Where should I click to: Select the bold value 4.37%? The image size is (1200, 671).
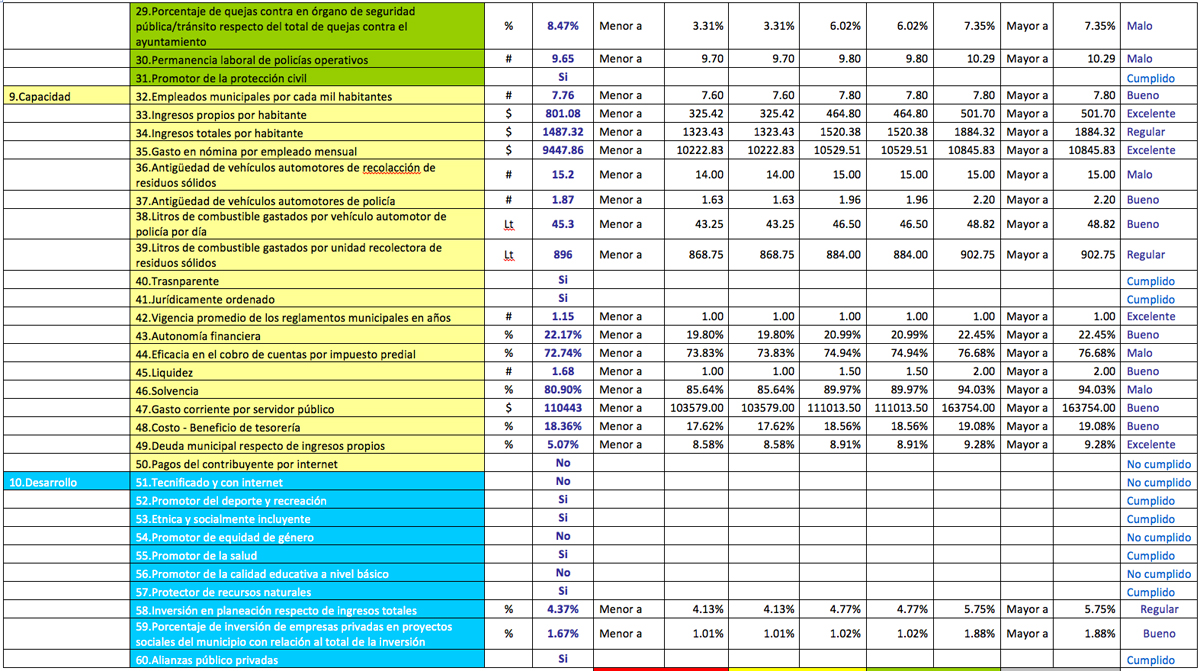(563, 610)
